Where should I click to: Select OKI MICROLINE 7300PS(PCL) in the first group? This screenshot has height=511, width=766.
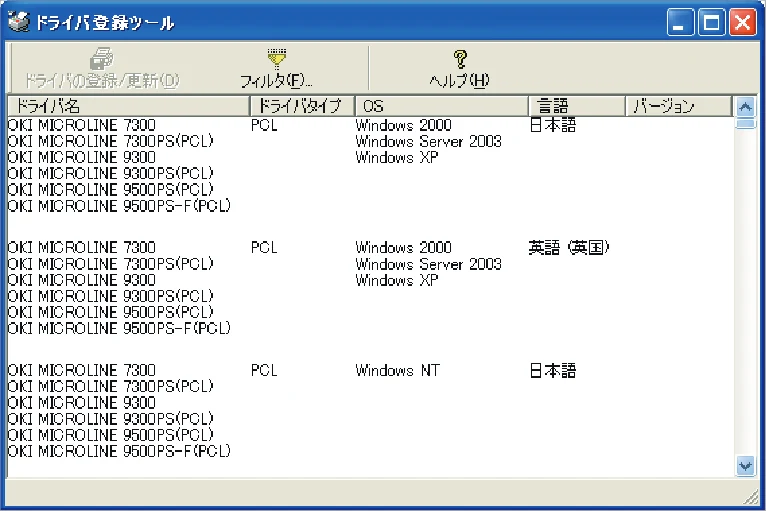111,141
